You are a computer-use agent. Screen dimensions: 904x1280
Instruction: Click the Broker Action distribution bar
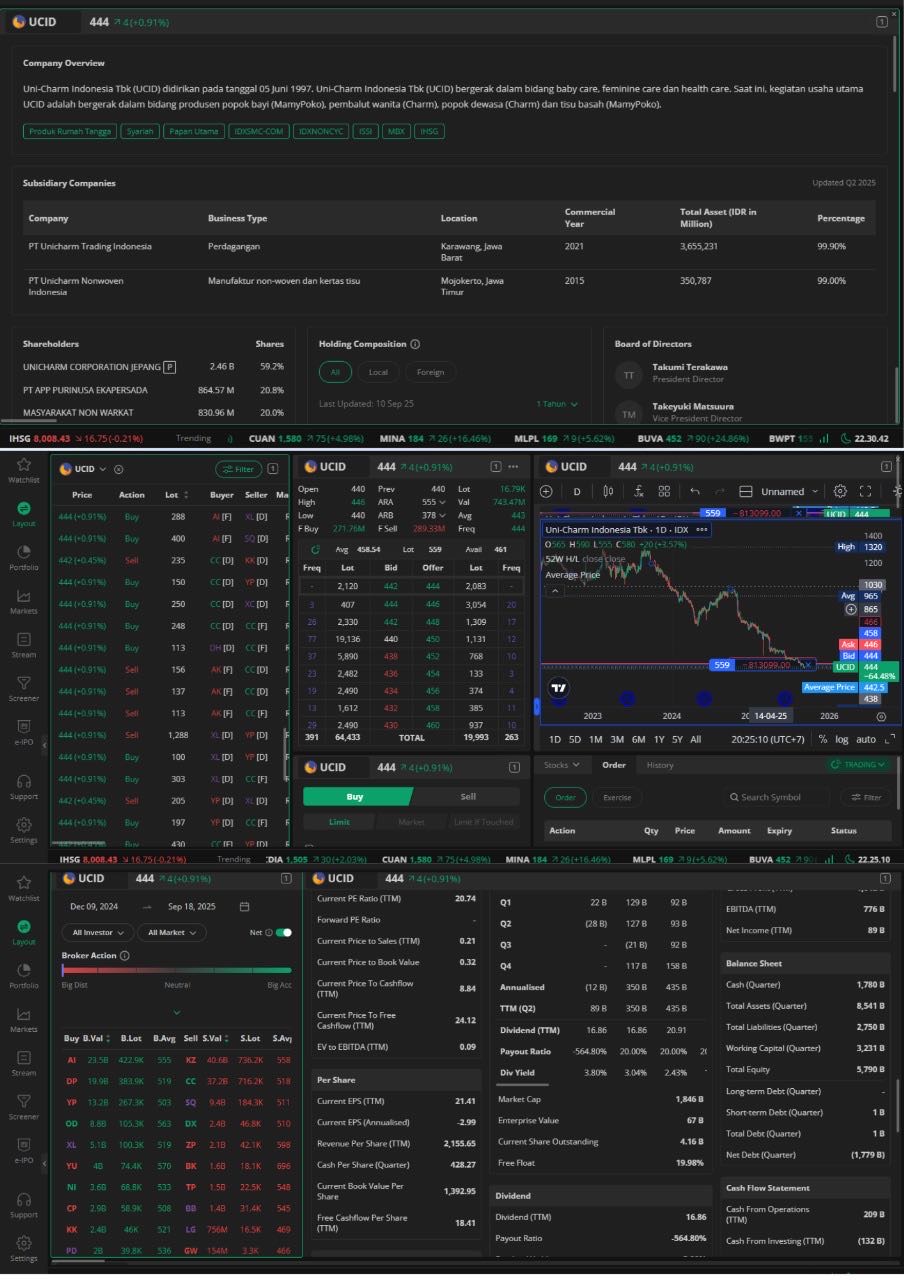(x=177, y=969)
